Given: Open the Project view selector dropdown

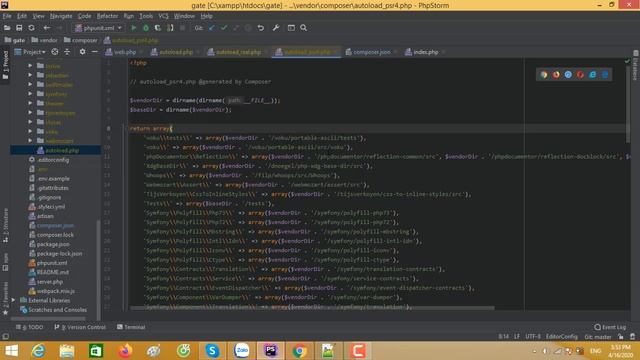Looking at the screenshot, I should click(x=30, y=52).
